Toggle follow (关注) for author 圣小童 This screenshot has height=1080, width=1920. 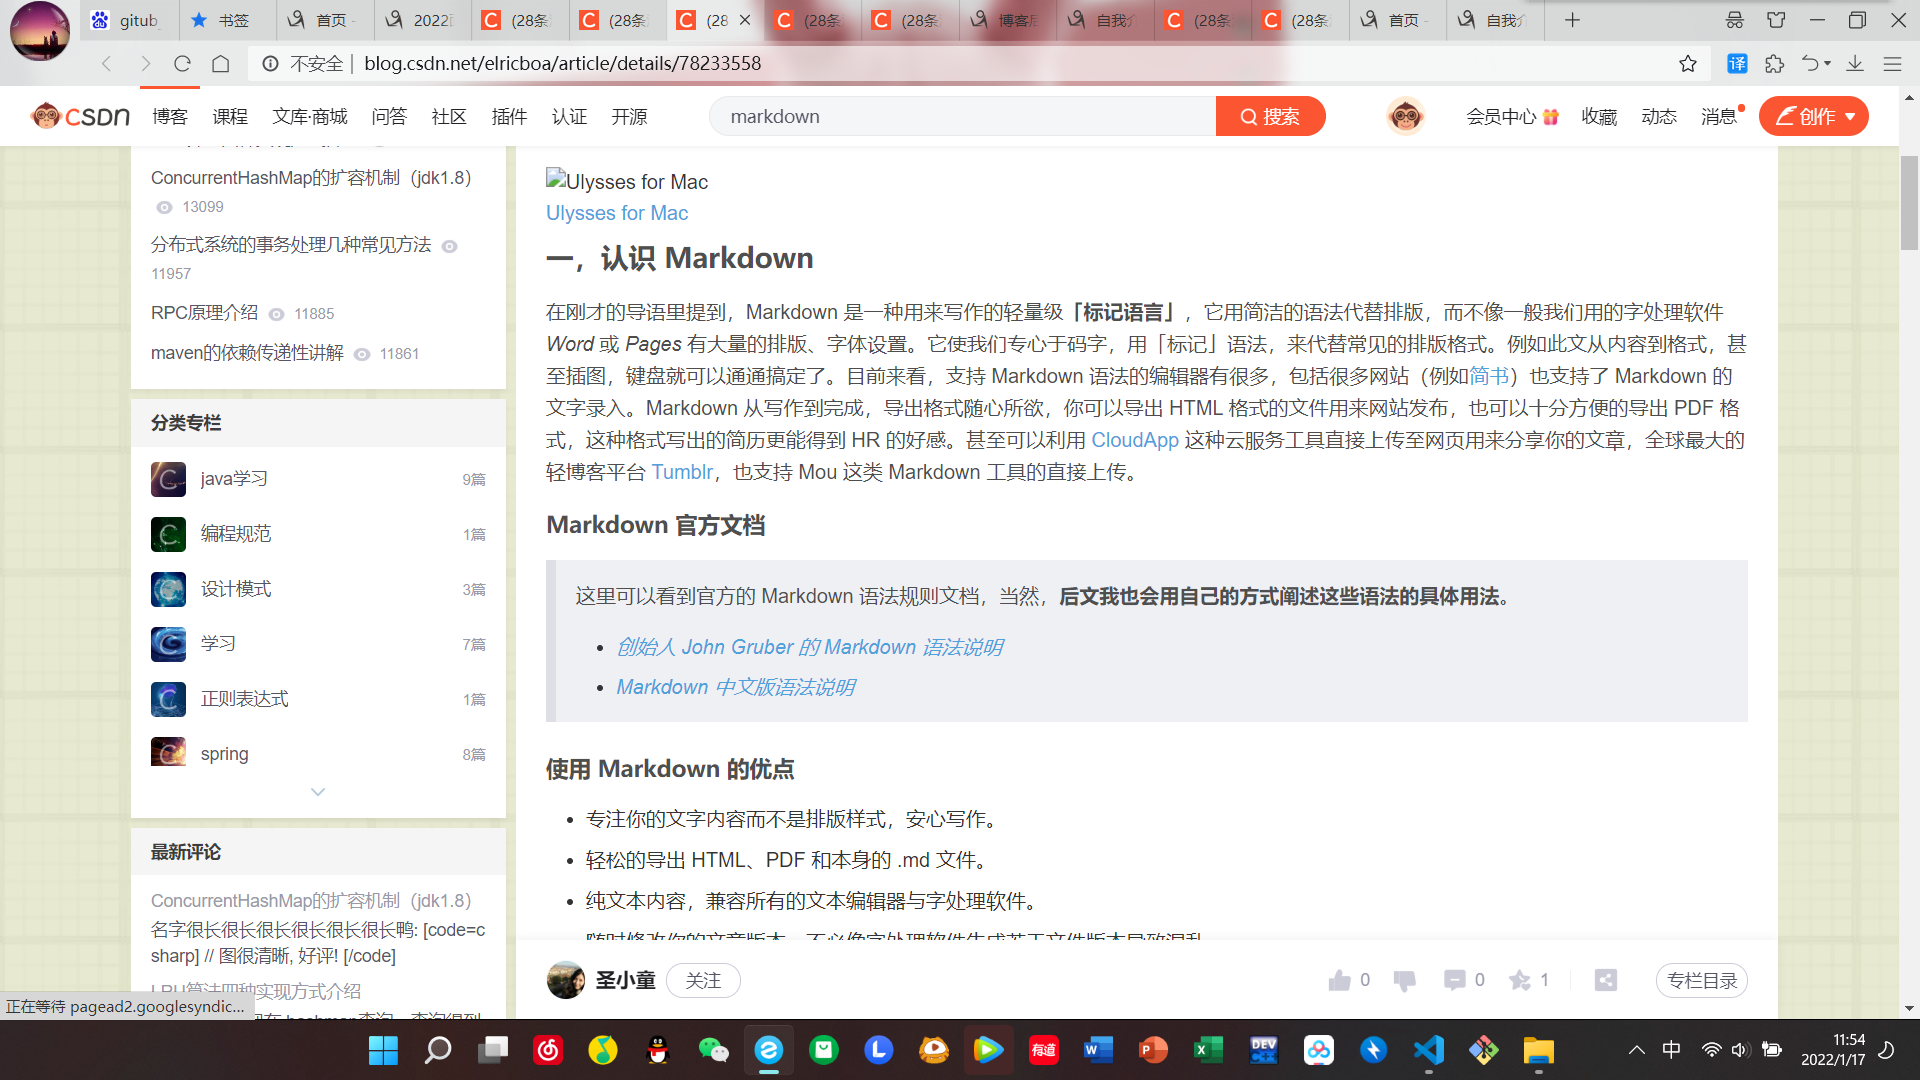click(703, 980)
